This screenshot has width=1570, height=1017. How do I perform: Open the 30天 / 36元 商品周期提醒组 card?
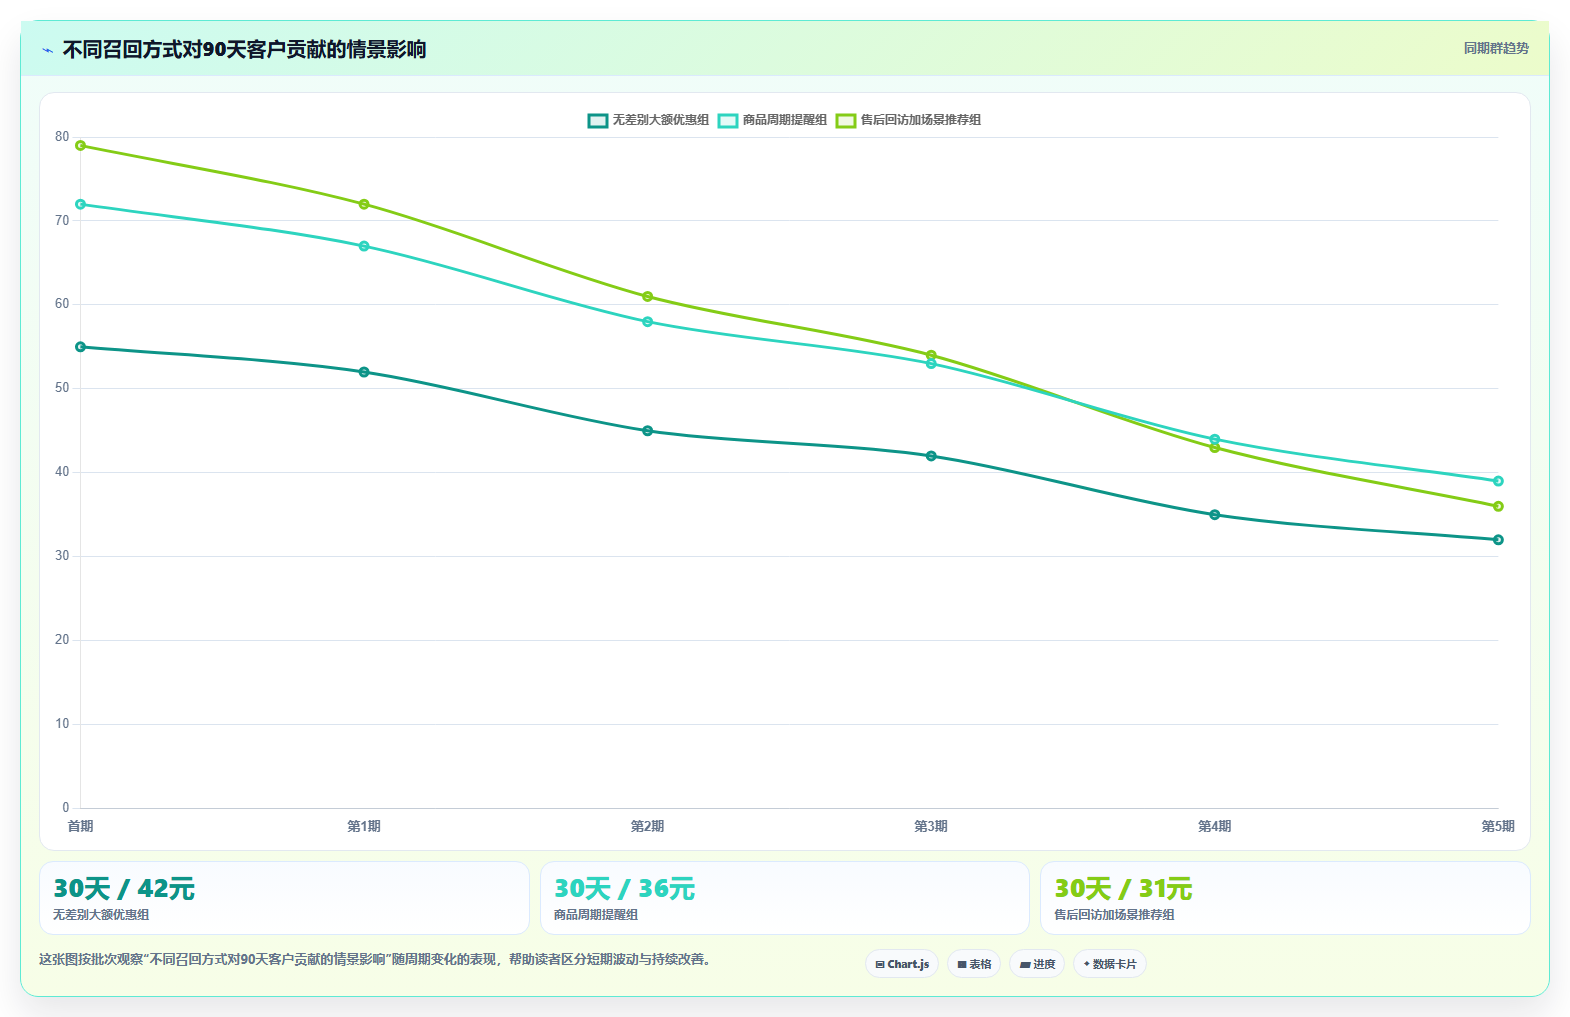785,898
